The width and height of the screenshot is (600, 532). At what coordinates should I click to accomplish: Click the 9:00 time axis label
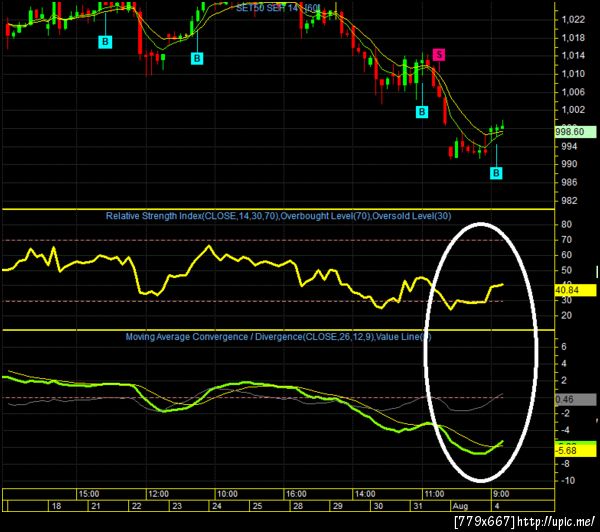tap(501, 494)
